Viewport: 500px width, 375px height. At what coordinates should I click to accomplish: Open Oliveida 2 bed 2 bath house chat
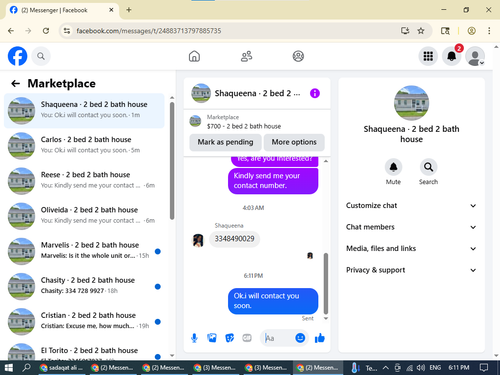click(x=84, y=216)
